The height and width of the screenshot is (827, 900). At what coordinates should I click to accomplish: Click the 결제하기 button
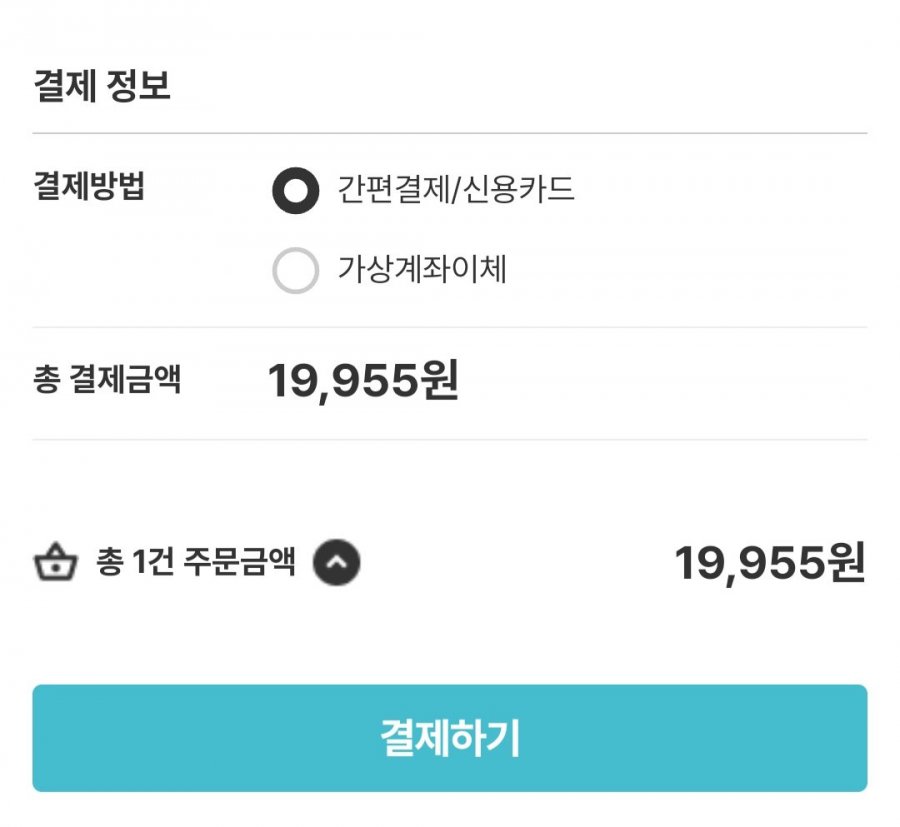pos(449,738)
